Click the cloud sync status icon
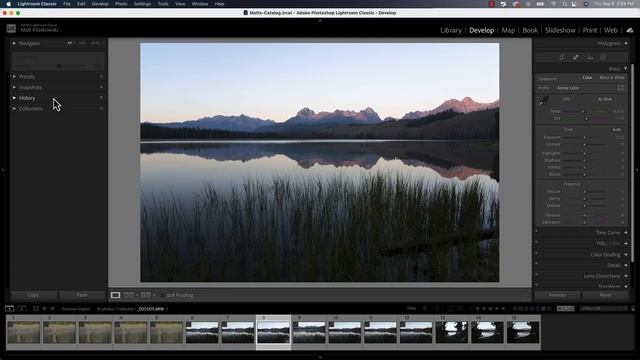640x360 pixels. pos(630,30)
